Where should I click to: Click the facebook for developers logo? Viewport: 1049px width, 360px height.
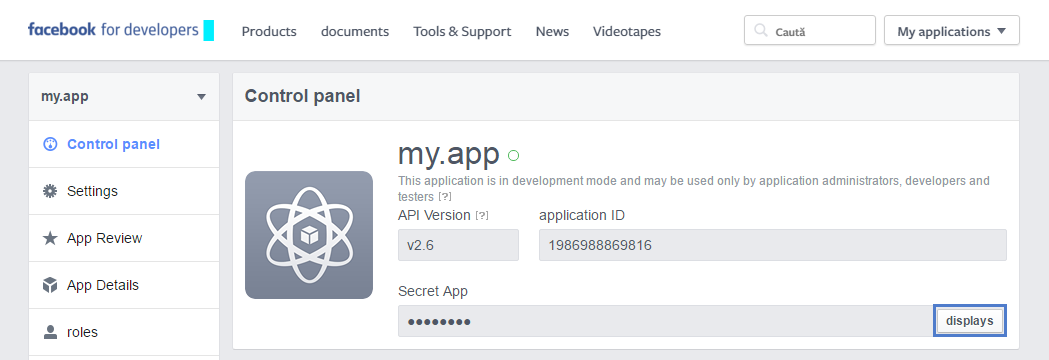[x=113, y=29]
